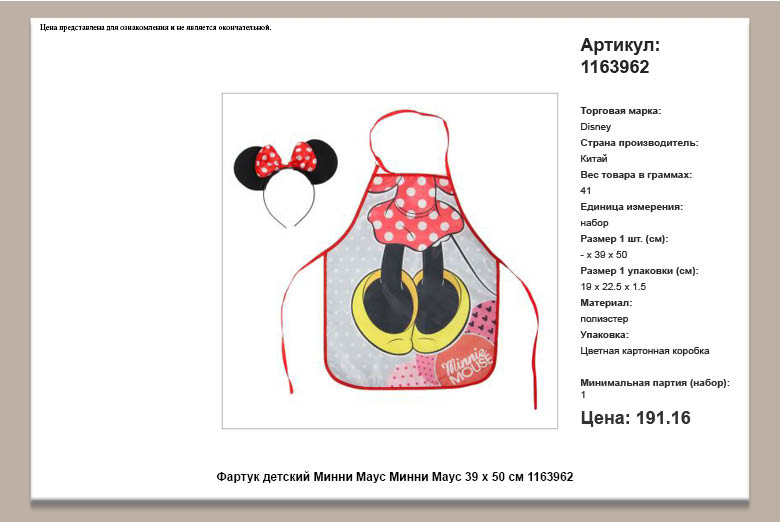Click the 'Материал:' label

pos(606,303)
